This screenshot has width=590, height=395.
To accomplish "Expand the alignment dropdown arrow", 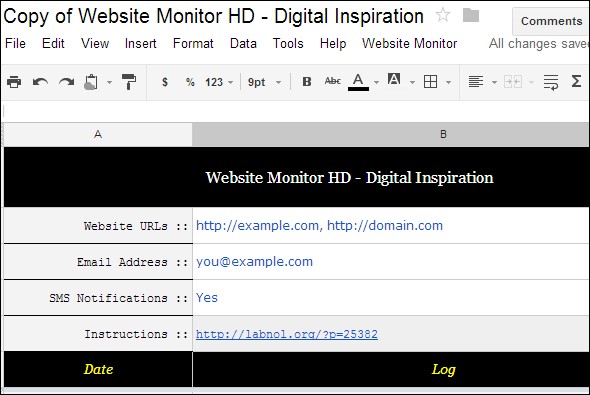I will point(494,82).
